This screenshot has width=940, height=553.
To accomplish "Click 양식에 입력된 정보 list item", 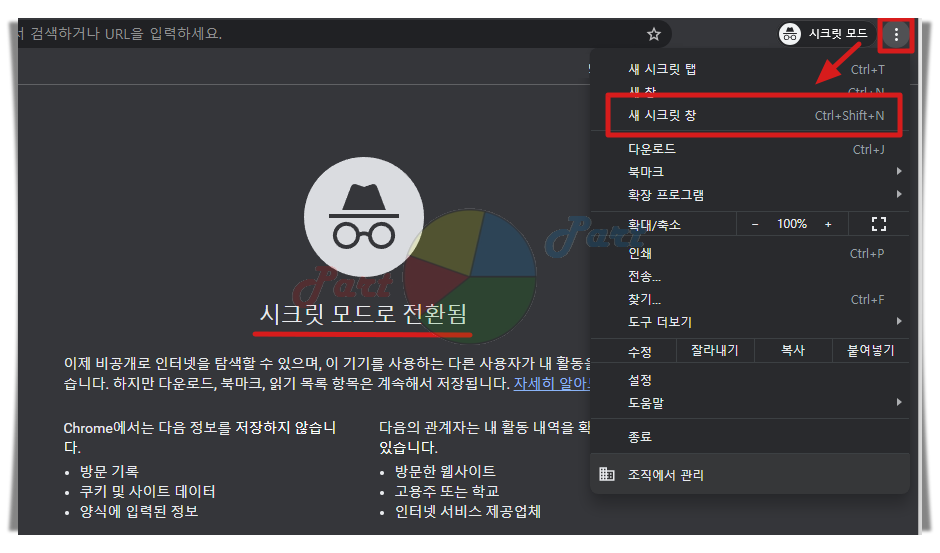I will pos(139,512).
